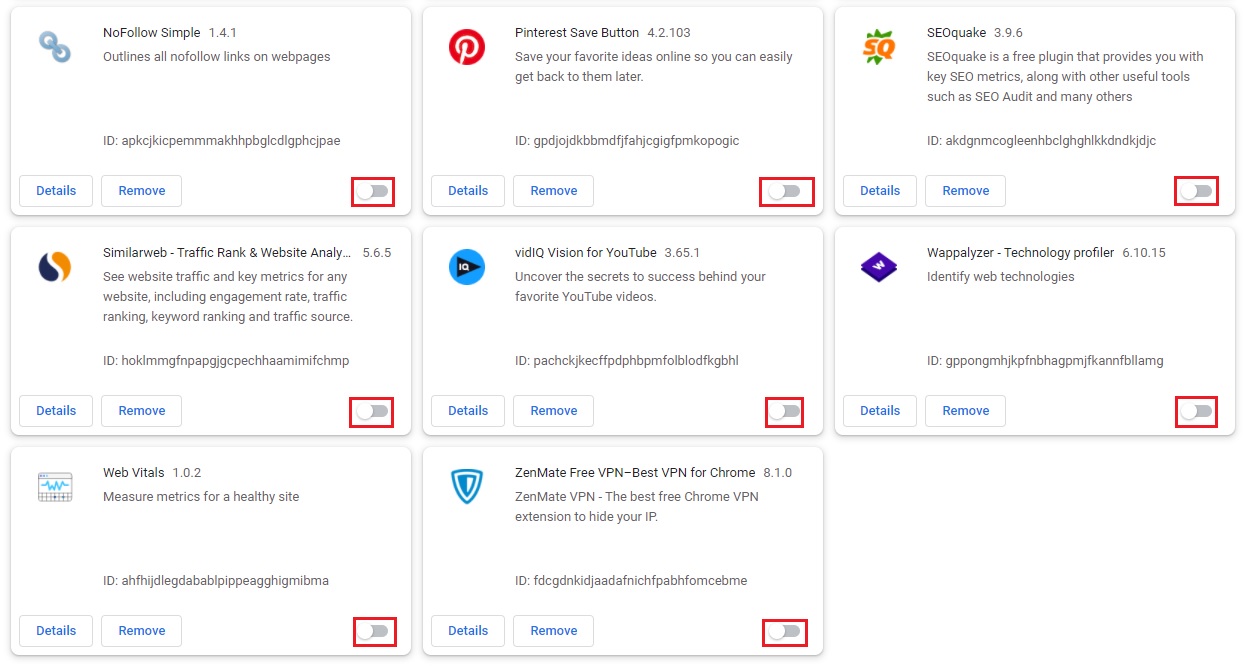The width and height of the screenshot is (1245, 668).
Task: Click the Web Vitals chart icon
Action: (55, 487)
